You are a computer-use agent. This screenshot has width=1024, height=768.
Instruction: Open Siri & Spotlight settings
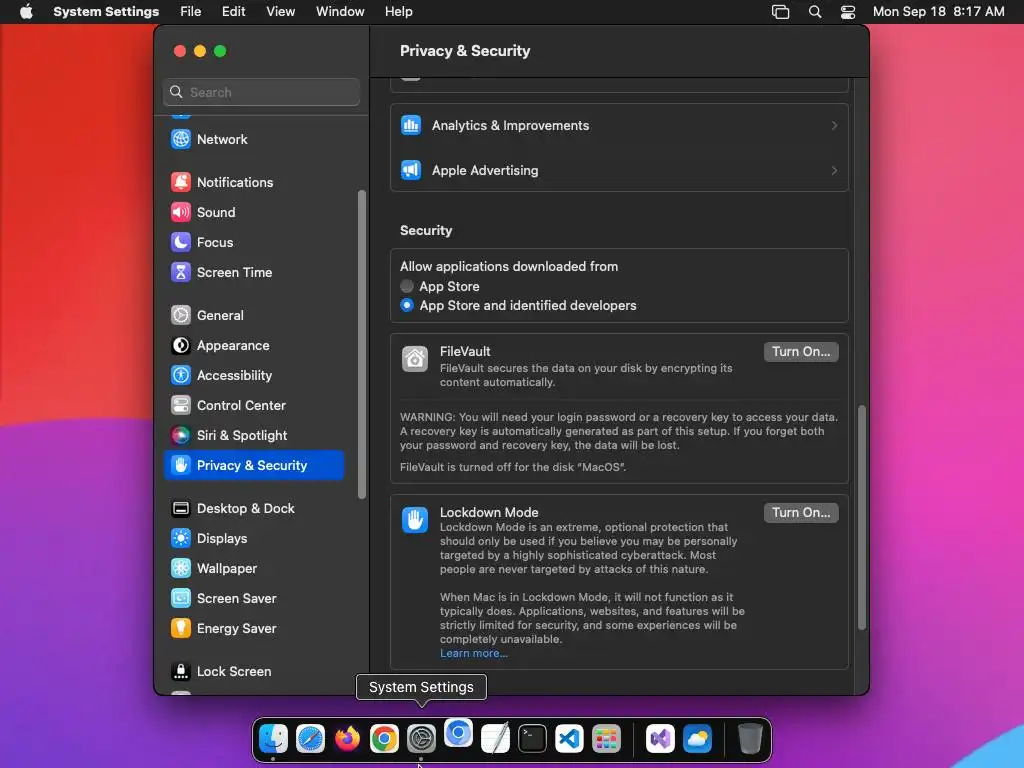coord(254,436)
